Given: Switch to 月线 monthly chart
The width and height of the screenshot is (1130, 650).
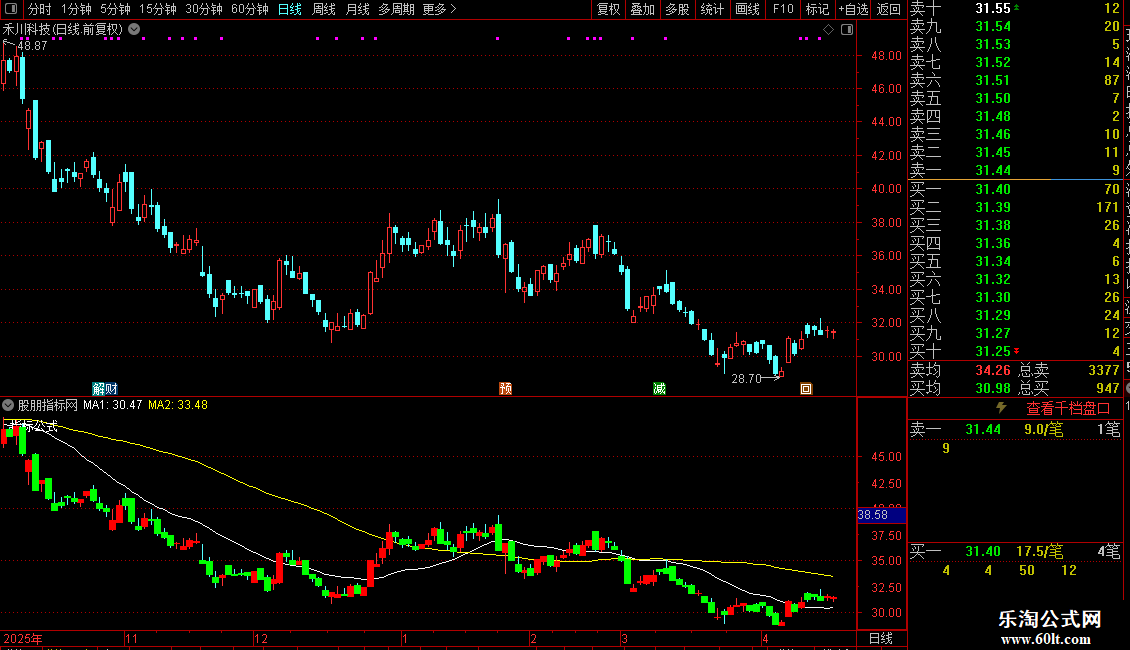Looking at the screenshot, I should click(357, 9).
